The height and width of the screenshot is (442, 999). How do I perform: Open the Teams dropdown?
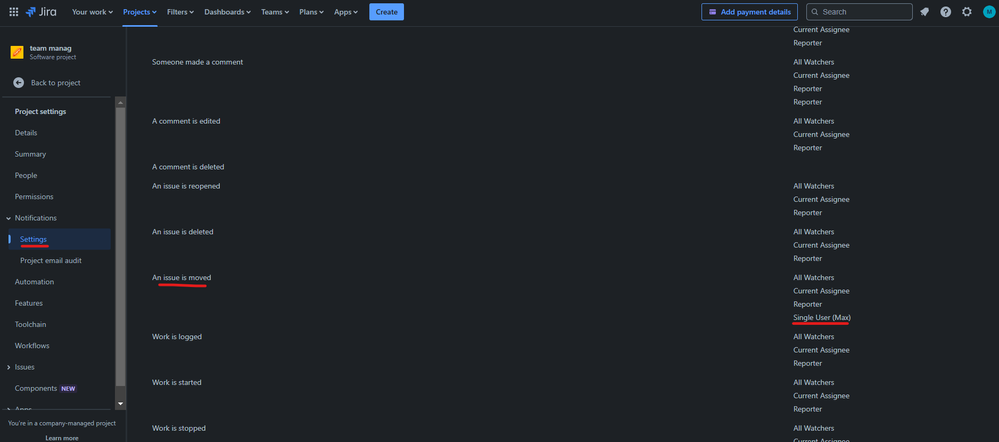point(275,11)
